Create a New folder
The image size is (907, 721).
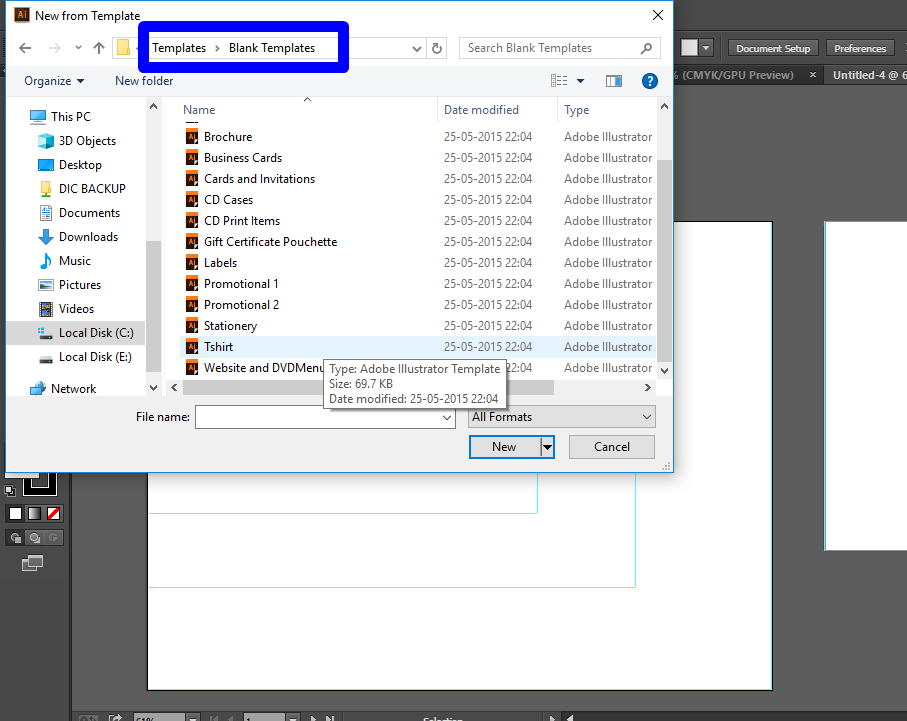coord(144,81)
